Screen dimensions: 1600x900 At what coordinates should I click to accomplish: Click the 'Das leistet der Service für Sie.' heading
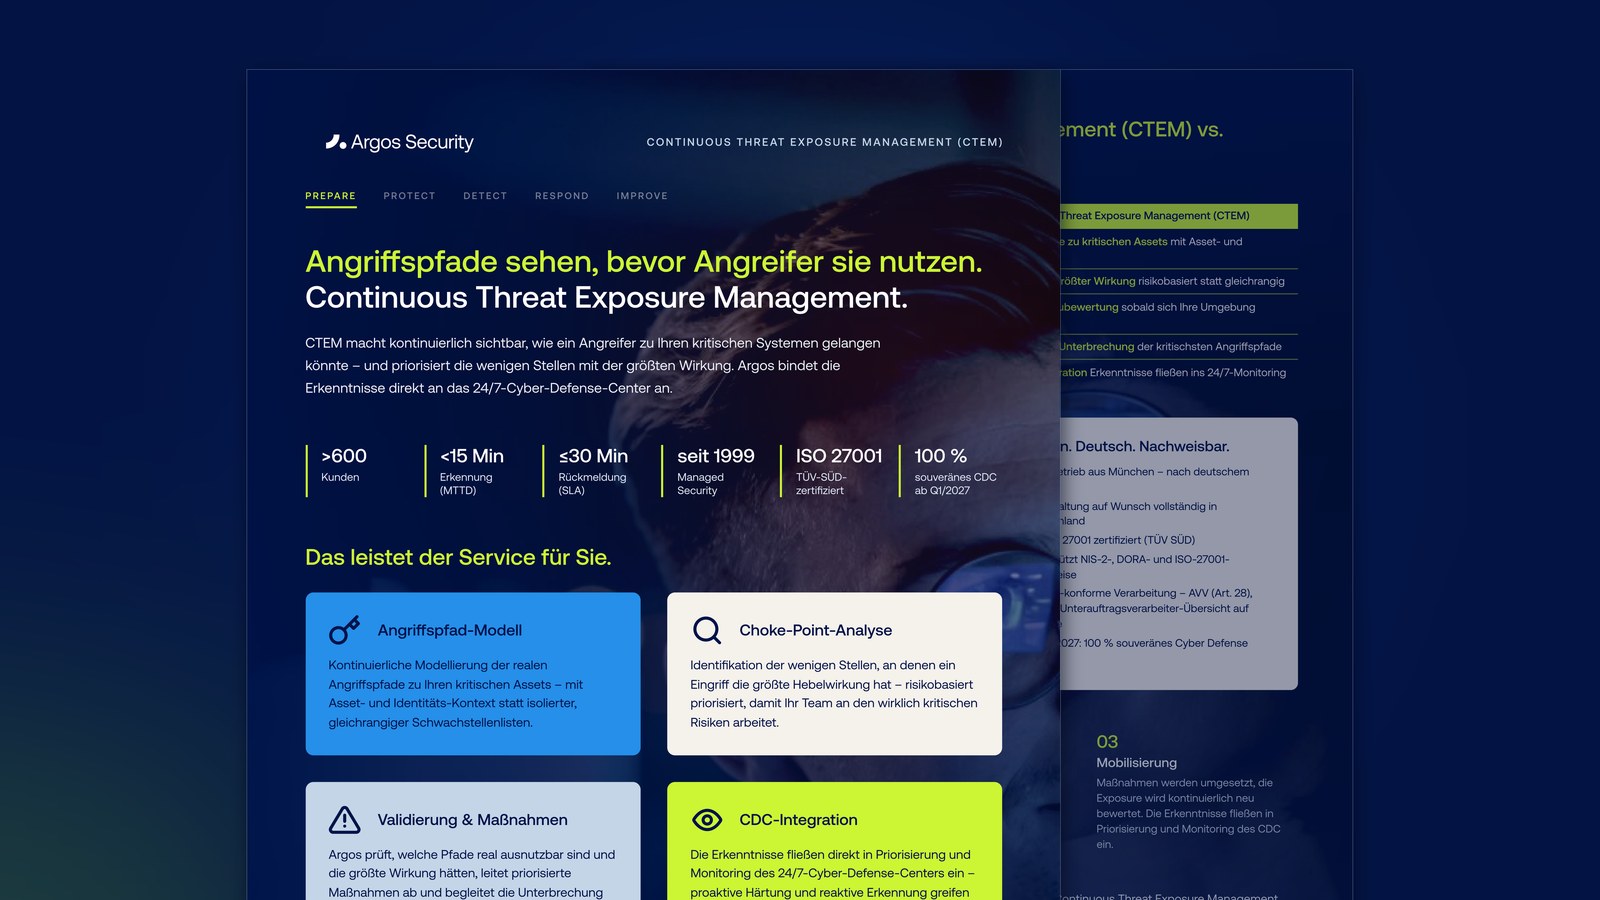click(x=458, y=558)
